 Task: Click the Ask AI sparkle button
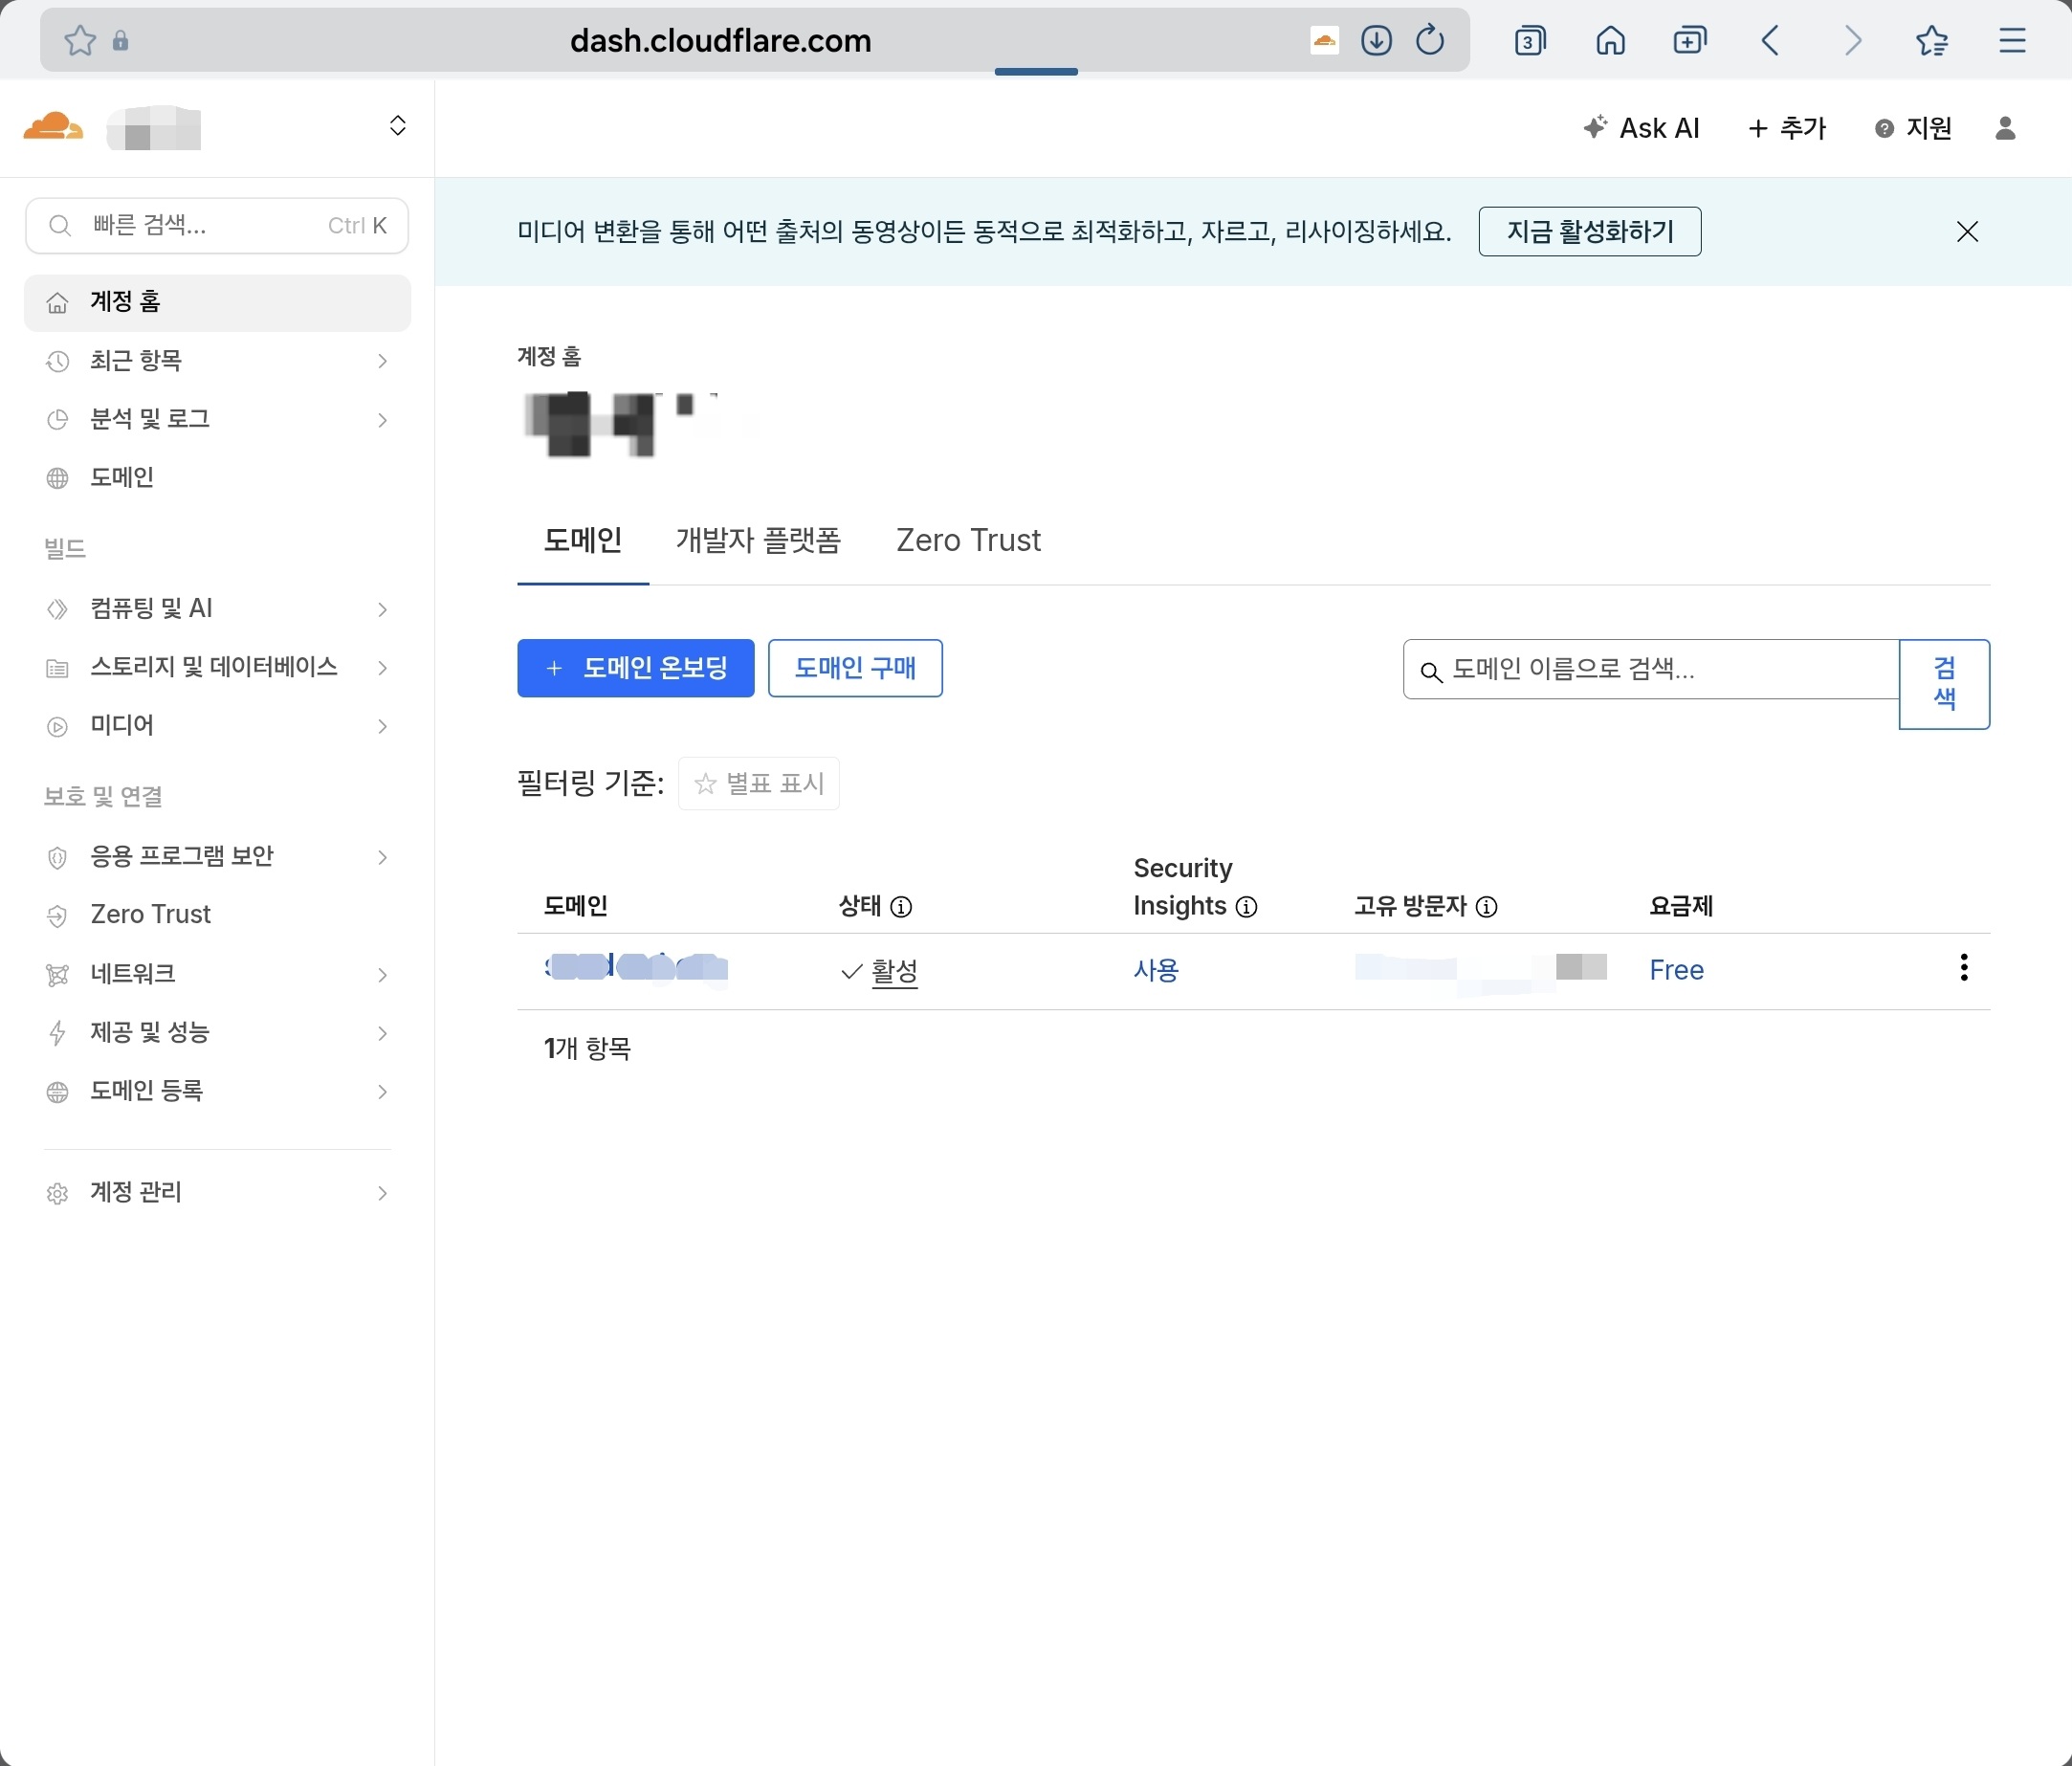click(x=1641, y=128)
